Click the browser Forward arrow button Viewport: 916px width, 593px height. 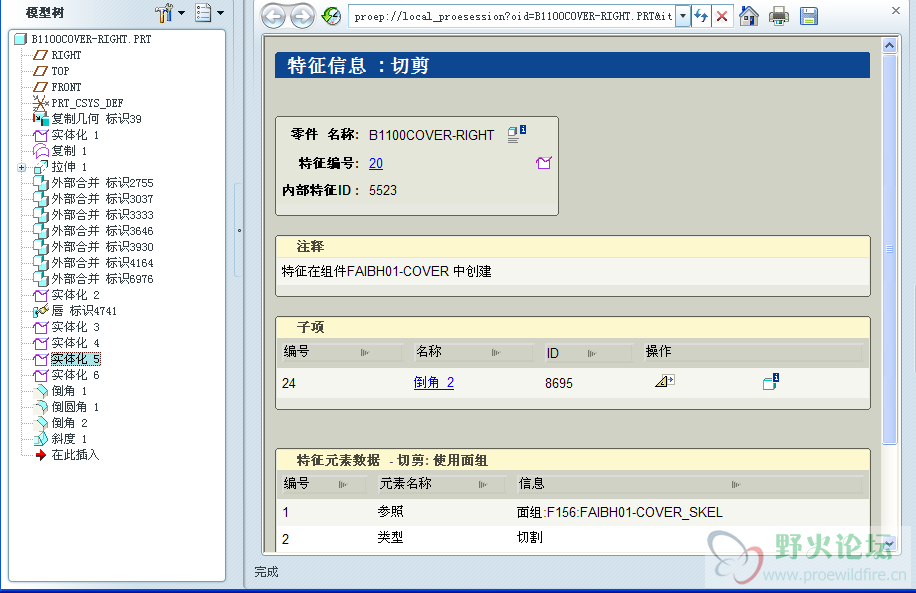pyautogui.click(x=302, y=16)
